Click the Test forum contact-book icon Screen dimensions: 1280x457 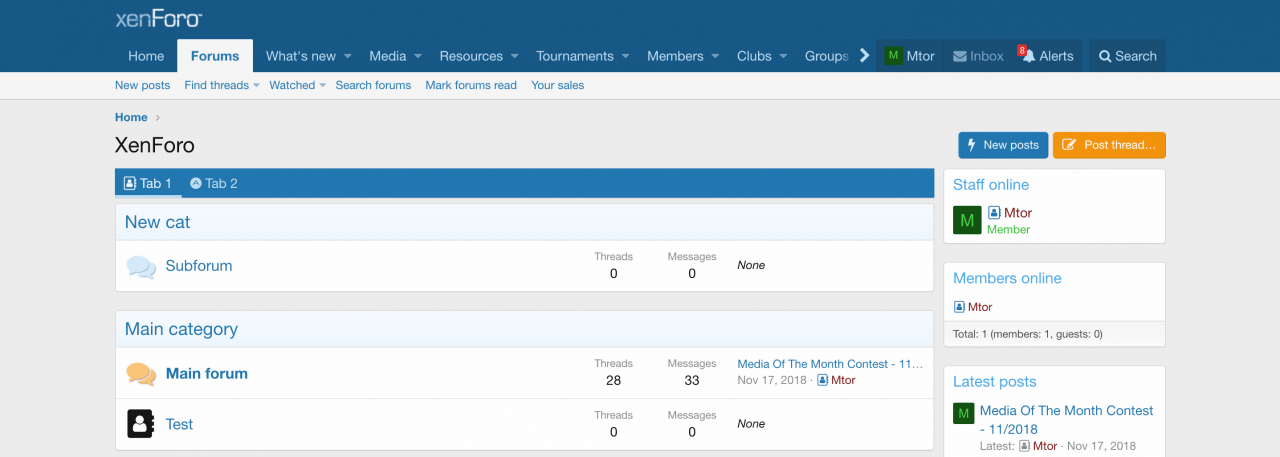(x=140, y=424)
